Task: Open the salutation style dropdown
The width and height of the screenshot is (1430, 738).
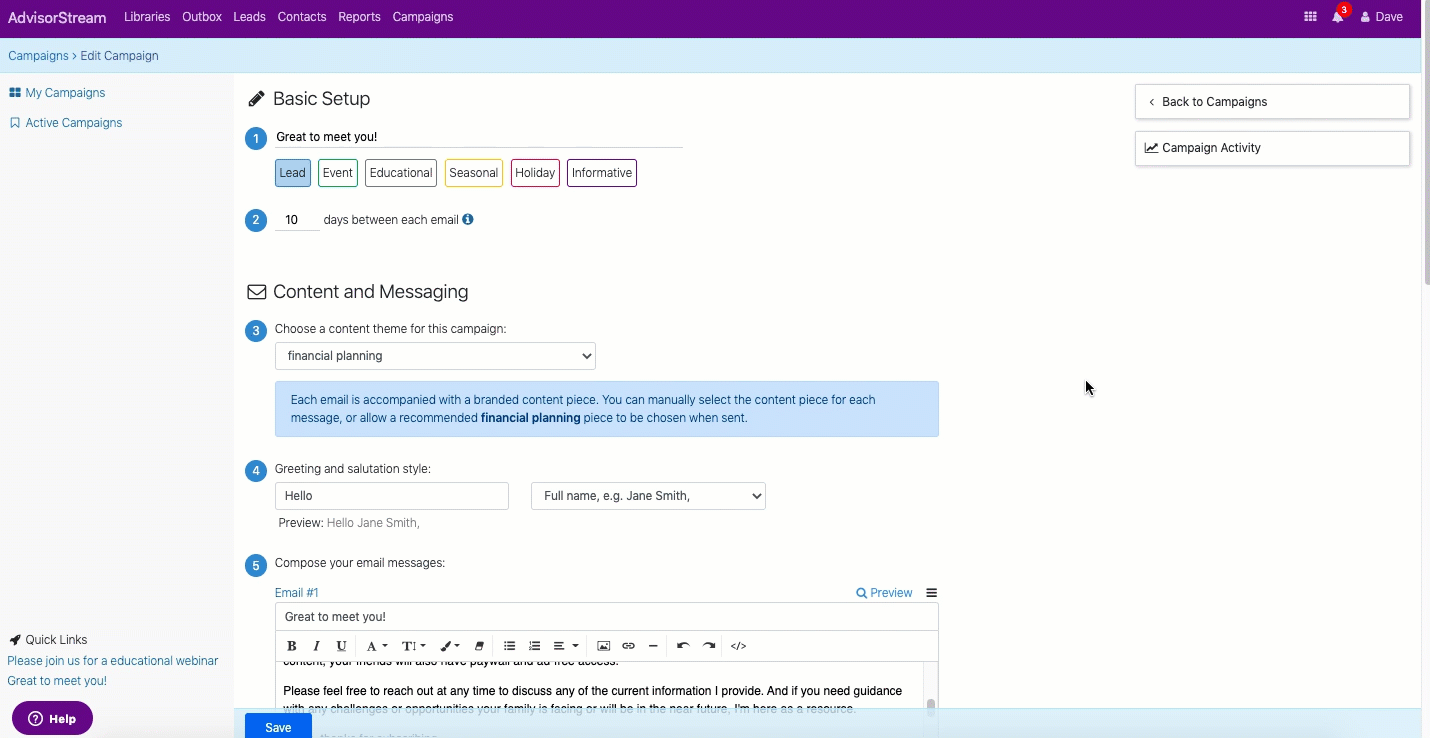Action: pos(648,496)
